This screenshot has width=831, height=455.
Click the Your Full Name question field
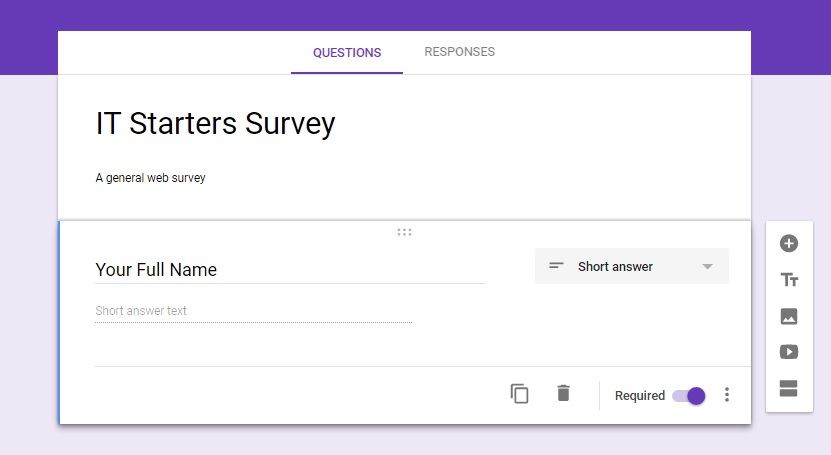point(289,270)
